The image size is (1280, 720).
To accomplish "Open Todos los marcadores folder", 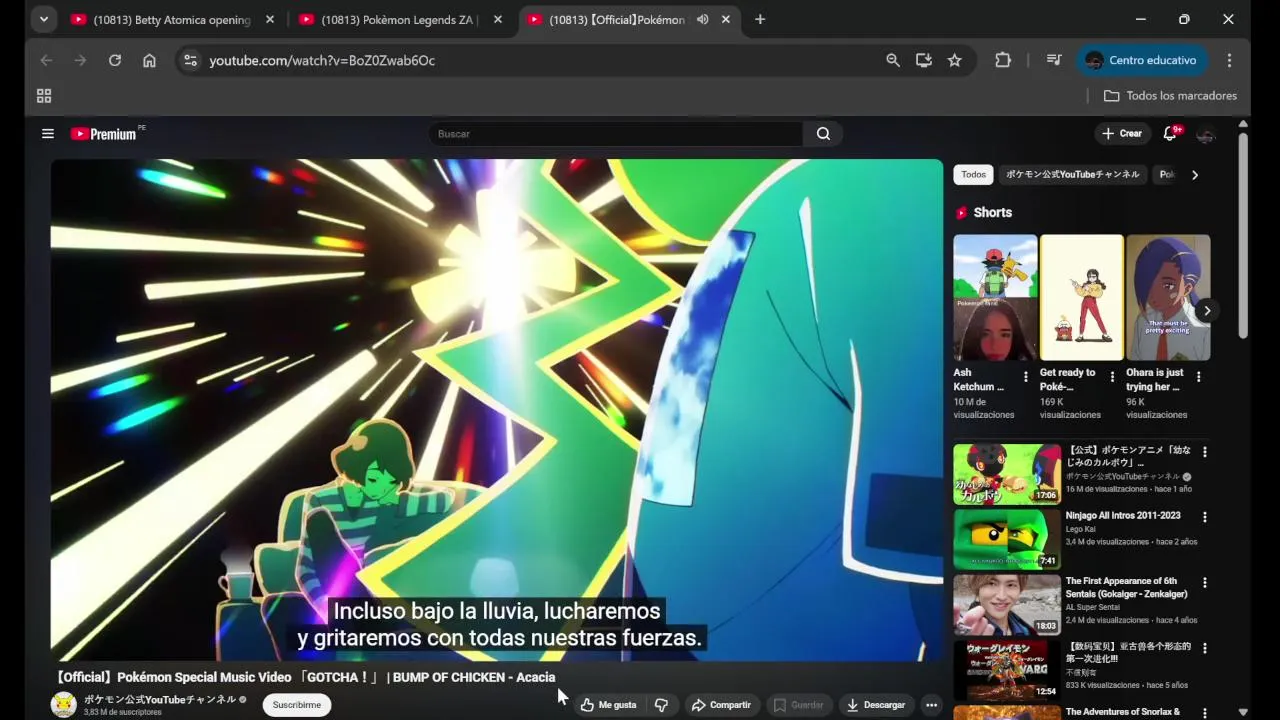I will [1170, 96].
